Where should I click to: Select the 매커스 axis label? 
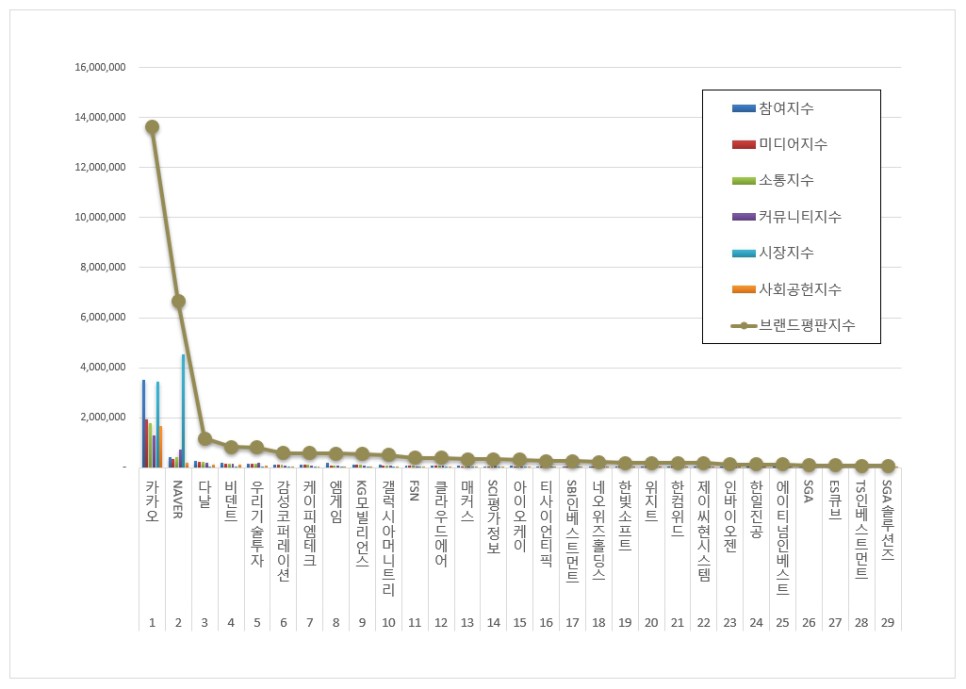point(467,501)
